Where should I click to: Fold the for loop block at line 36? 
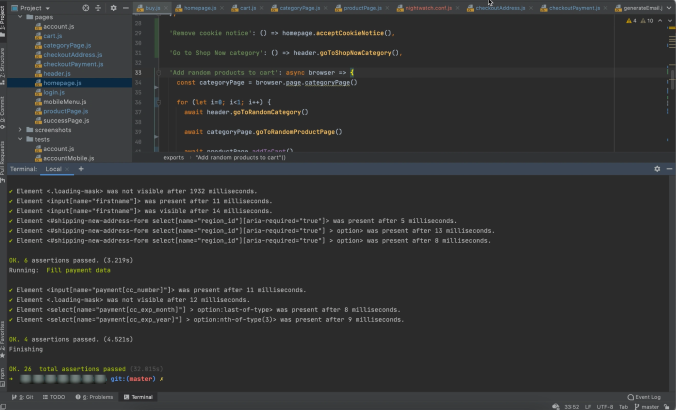point(158,102)
